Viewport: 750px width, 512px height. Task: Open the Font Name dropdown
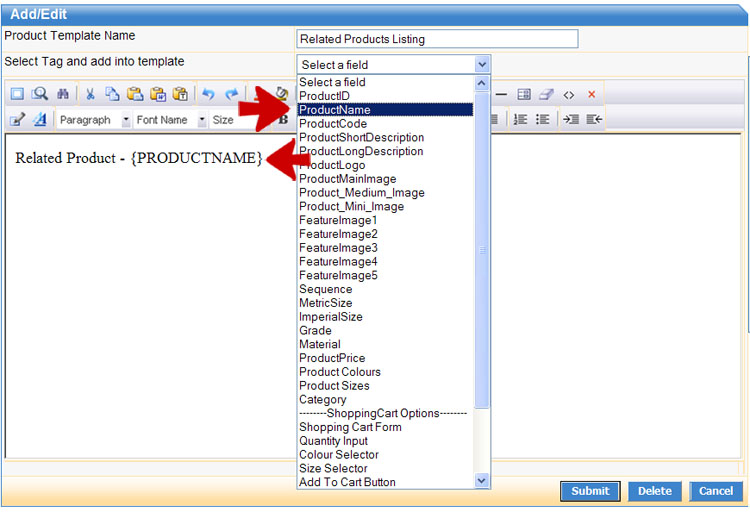point(170,120)
